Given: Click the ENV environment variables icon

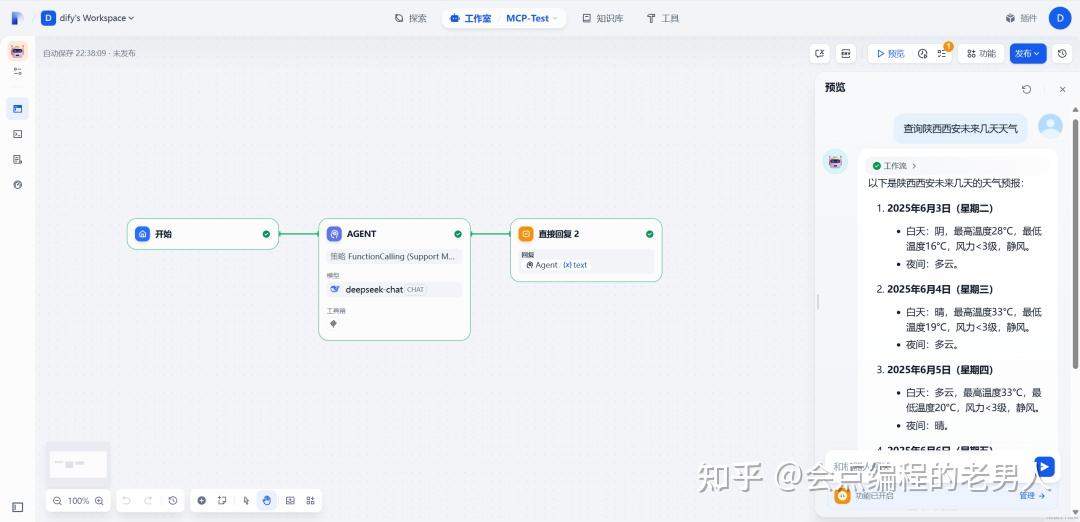Looking at the screenshot, I should 846,54.
